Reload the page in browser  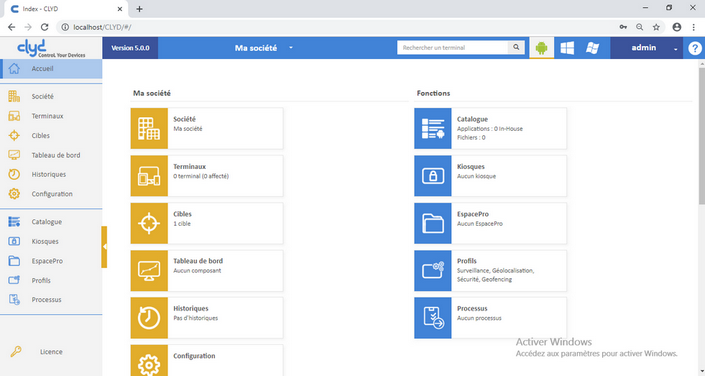pos(45,27)
